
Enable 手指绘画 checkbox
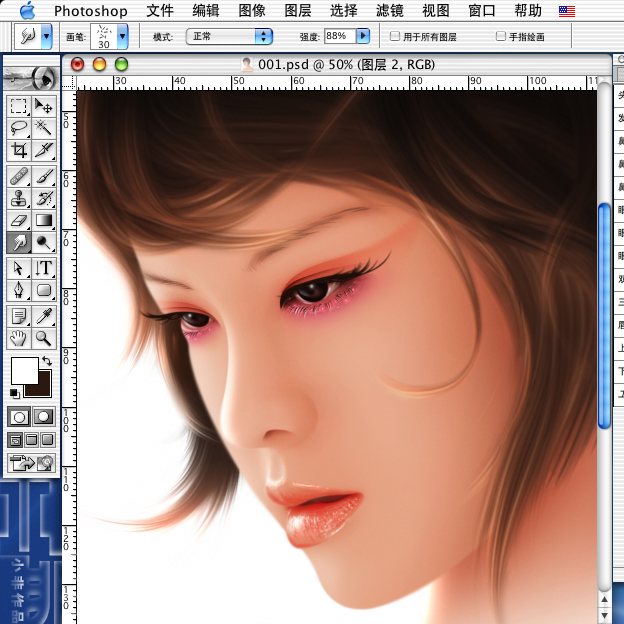click(501, 36)
